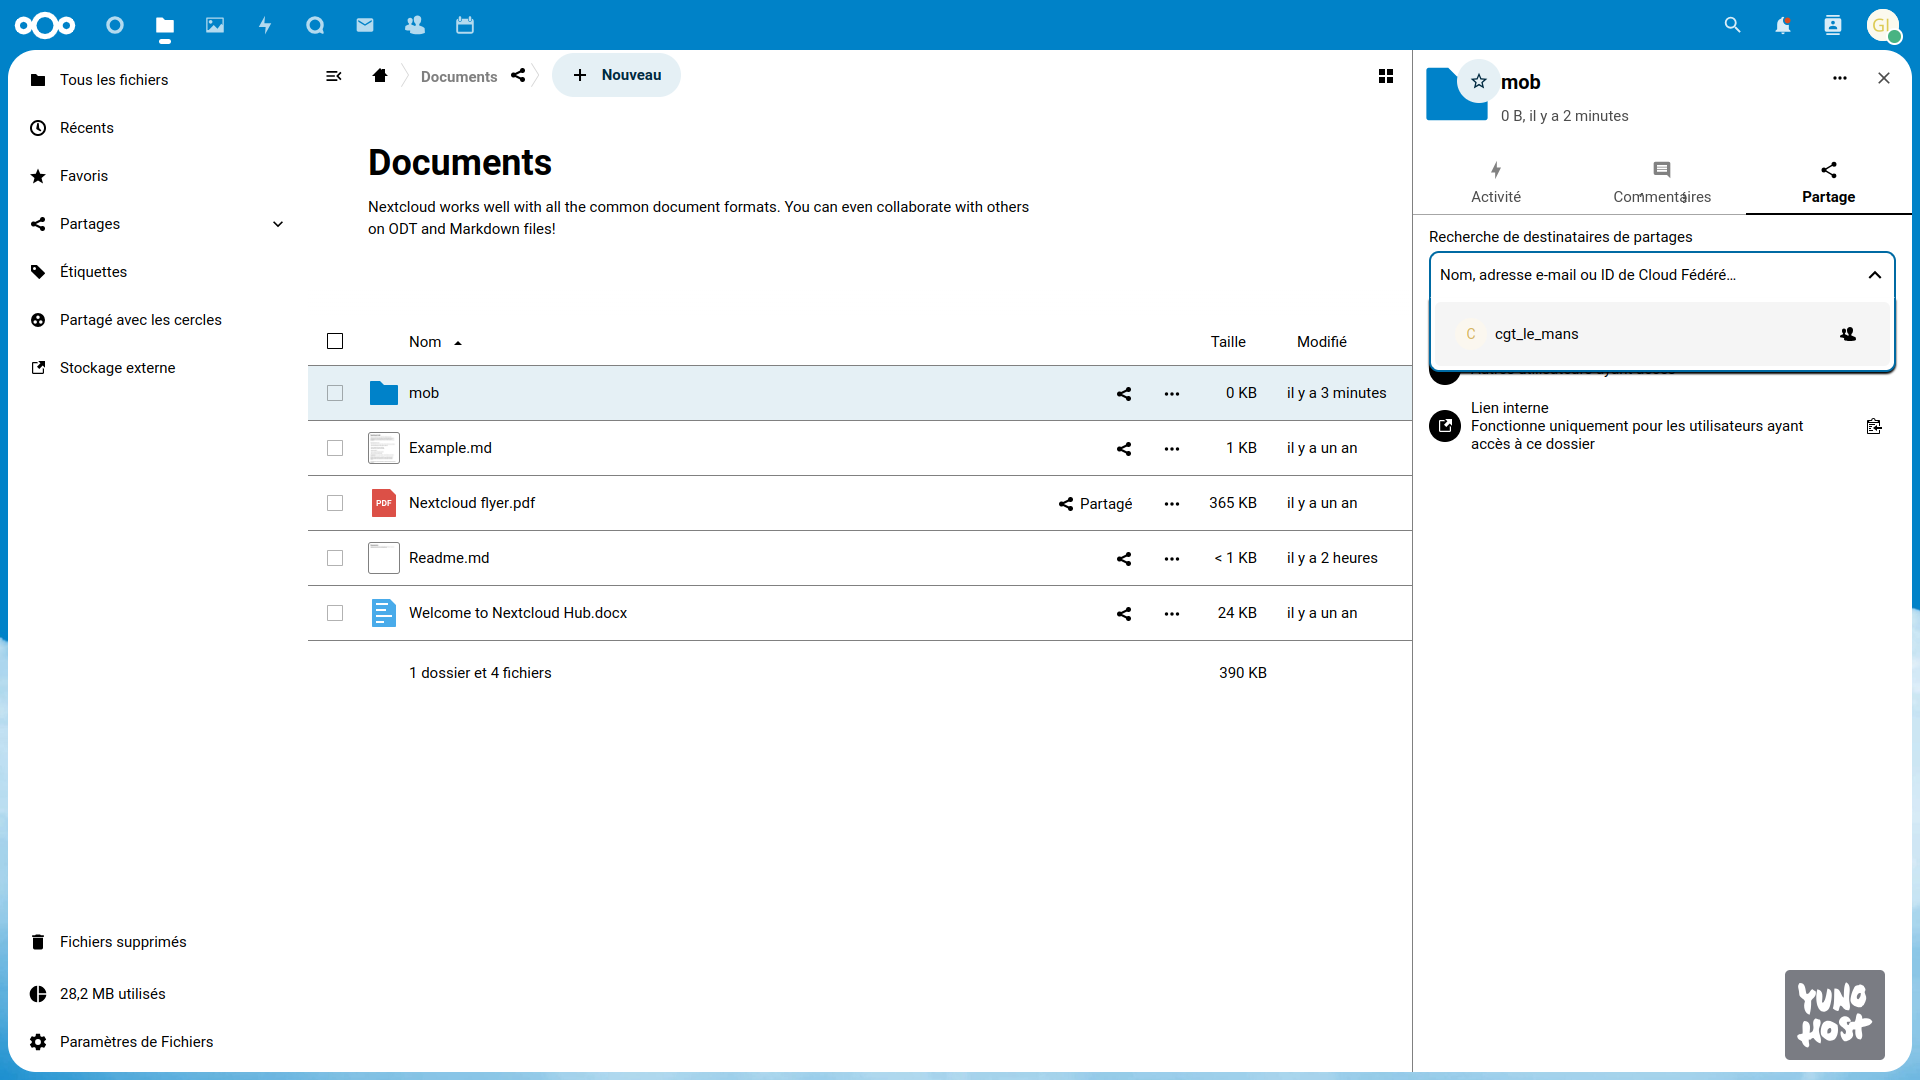The image size is (1920, 1080).
Task: Click share icon on Example.md row
Action: tap(1124, 448)
